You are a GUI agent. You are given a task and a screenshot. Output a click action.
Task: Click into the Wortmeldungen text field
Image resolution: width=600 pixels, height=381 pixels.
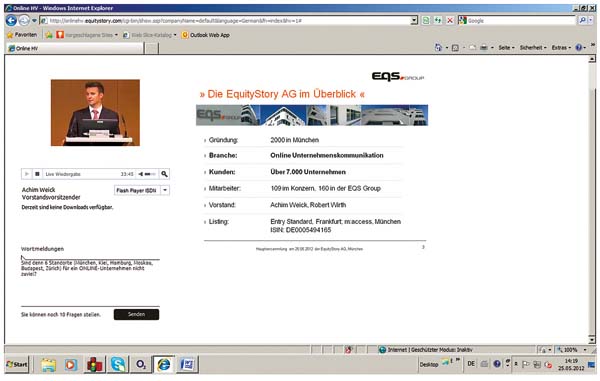[x=90, y=282]
